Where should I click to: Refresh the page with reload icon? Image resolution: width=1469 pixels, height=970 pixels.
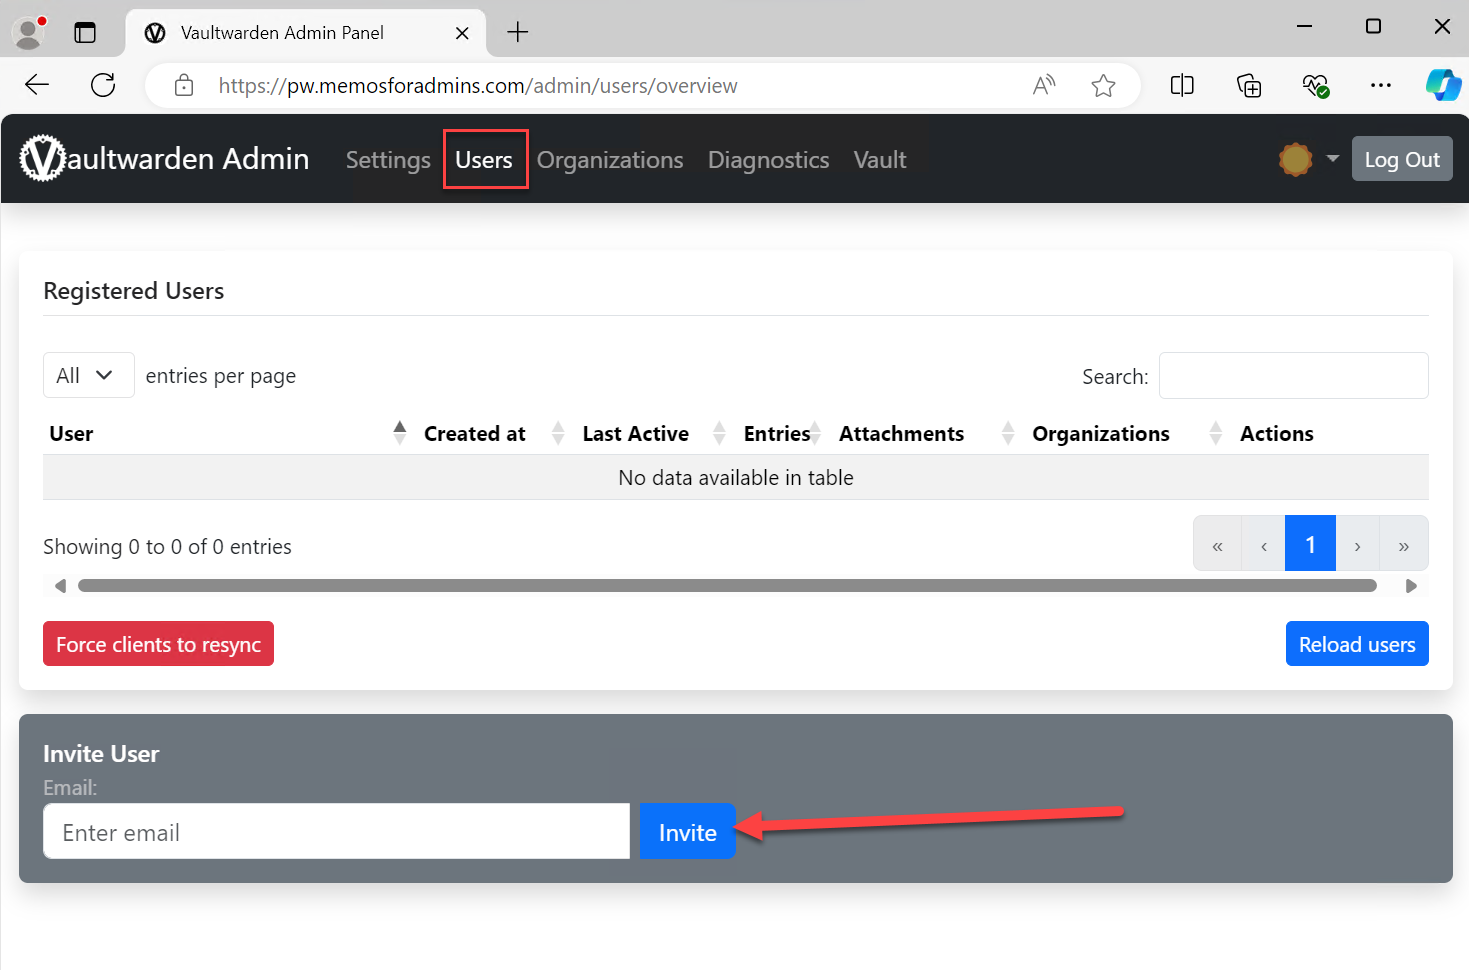tap(103, 85)
